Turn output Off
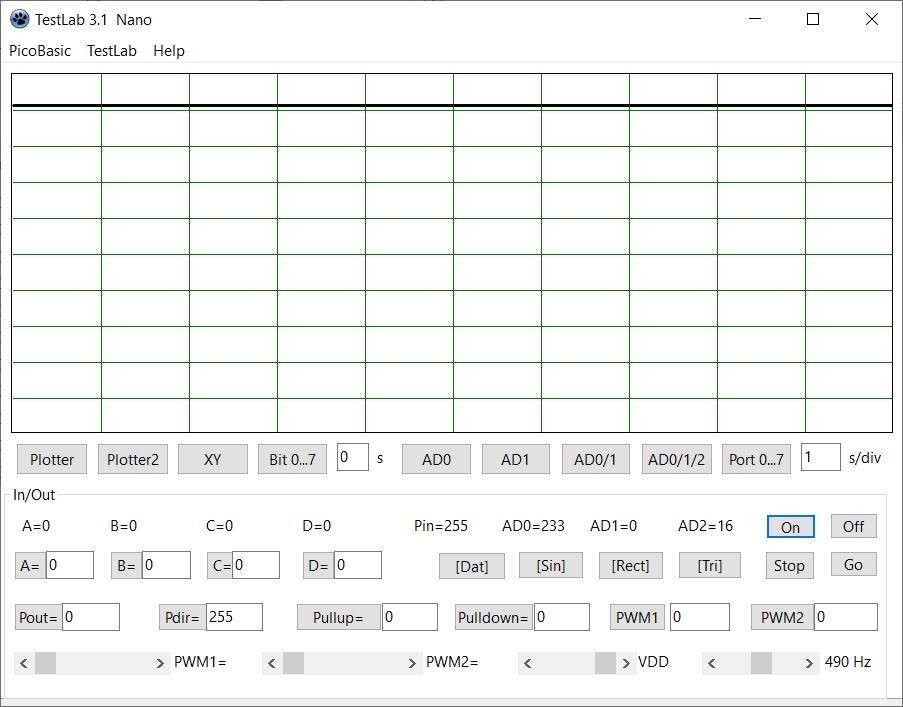This screenshot has width=903, height=707. [x=853, y=526]
